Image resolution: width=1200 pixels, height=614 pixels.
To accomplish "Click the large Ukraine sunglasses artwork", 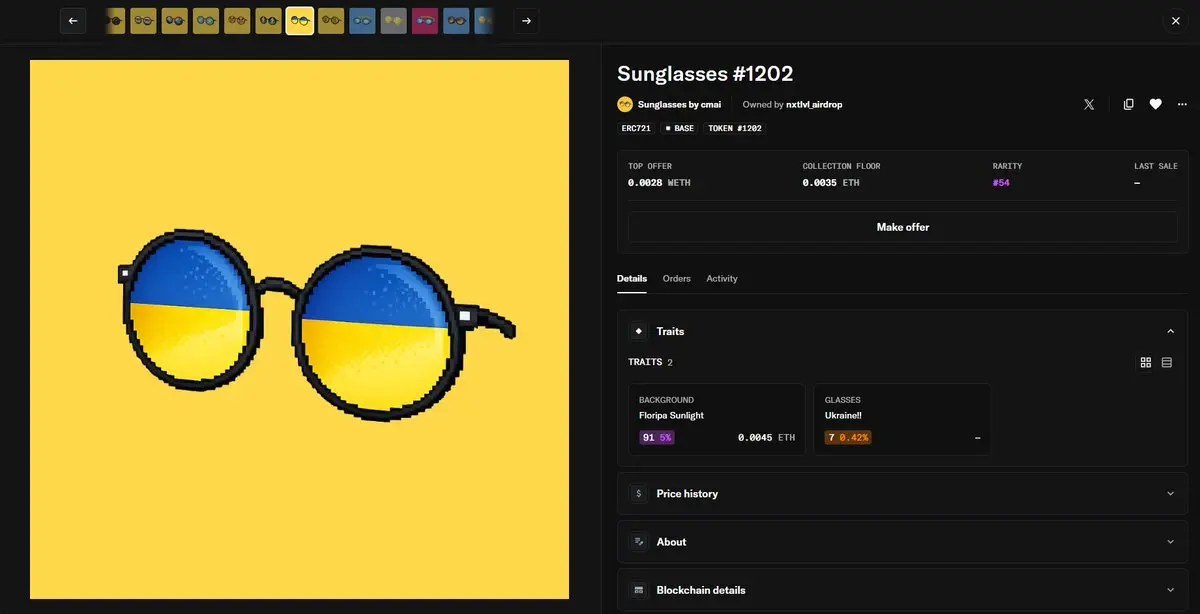I will pos(299,329).
